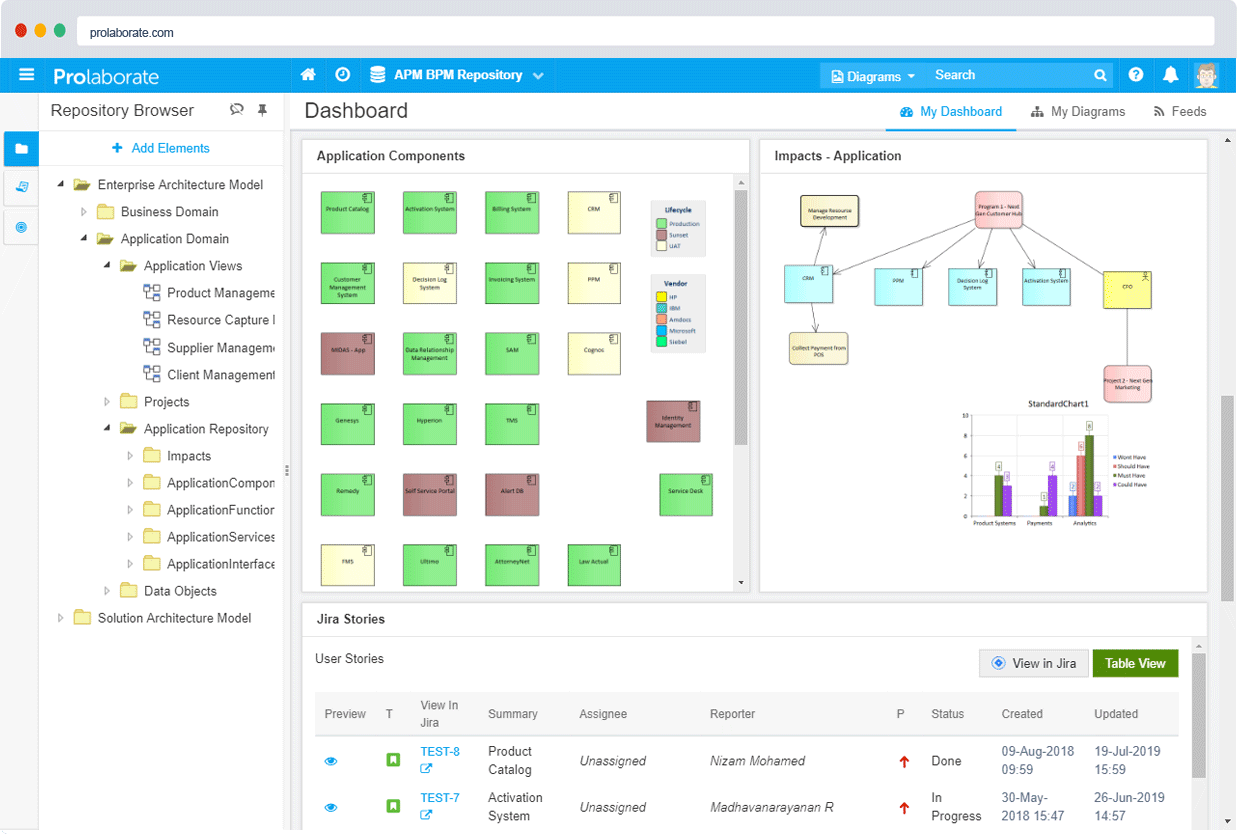Expand the Solution Architecture Model node
The image size is (1237, 834).
tap(61, 618)
